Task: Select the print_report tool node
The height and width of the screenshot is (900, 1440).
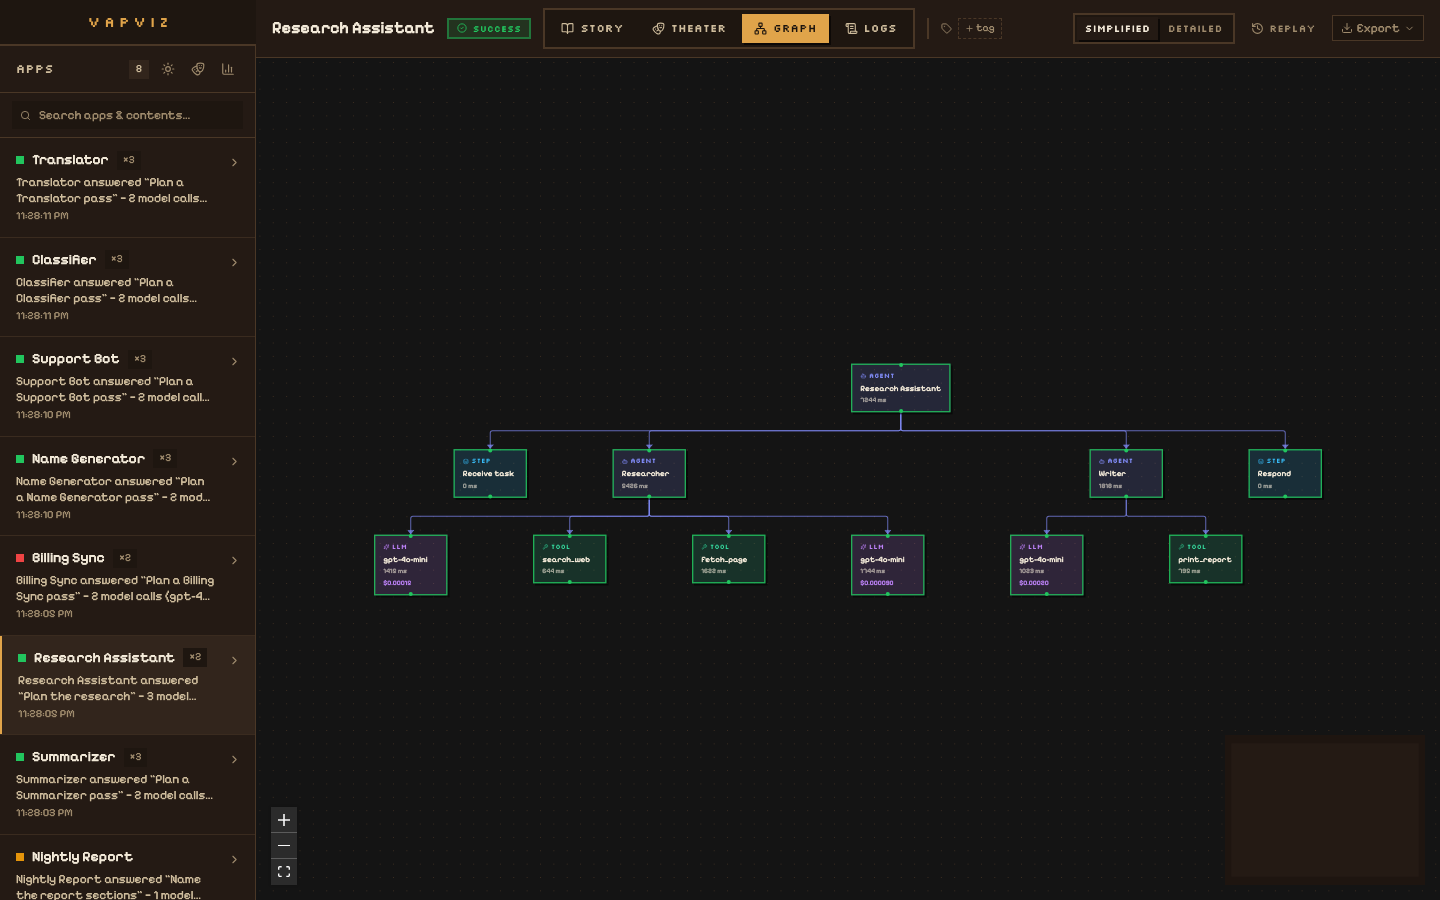Action: point(1205,559)
